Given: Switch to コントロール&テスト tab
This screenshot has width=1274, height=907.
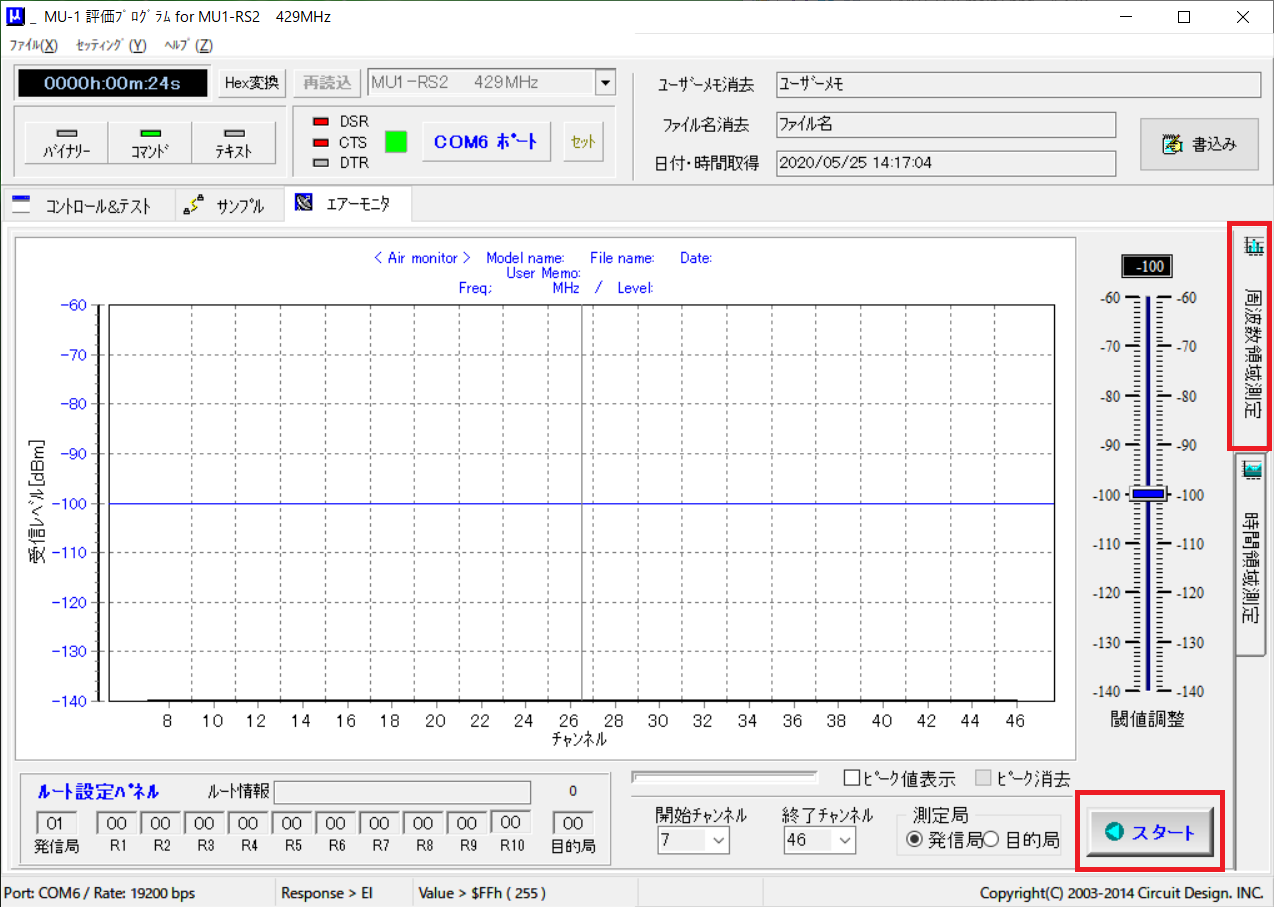Looking at the screenshot, I should click(x=87, y=205).
